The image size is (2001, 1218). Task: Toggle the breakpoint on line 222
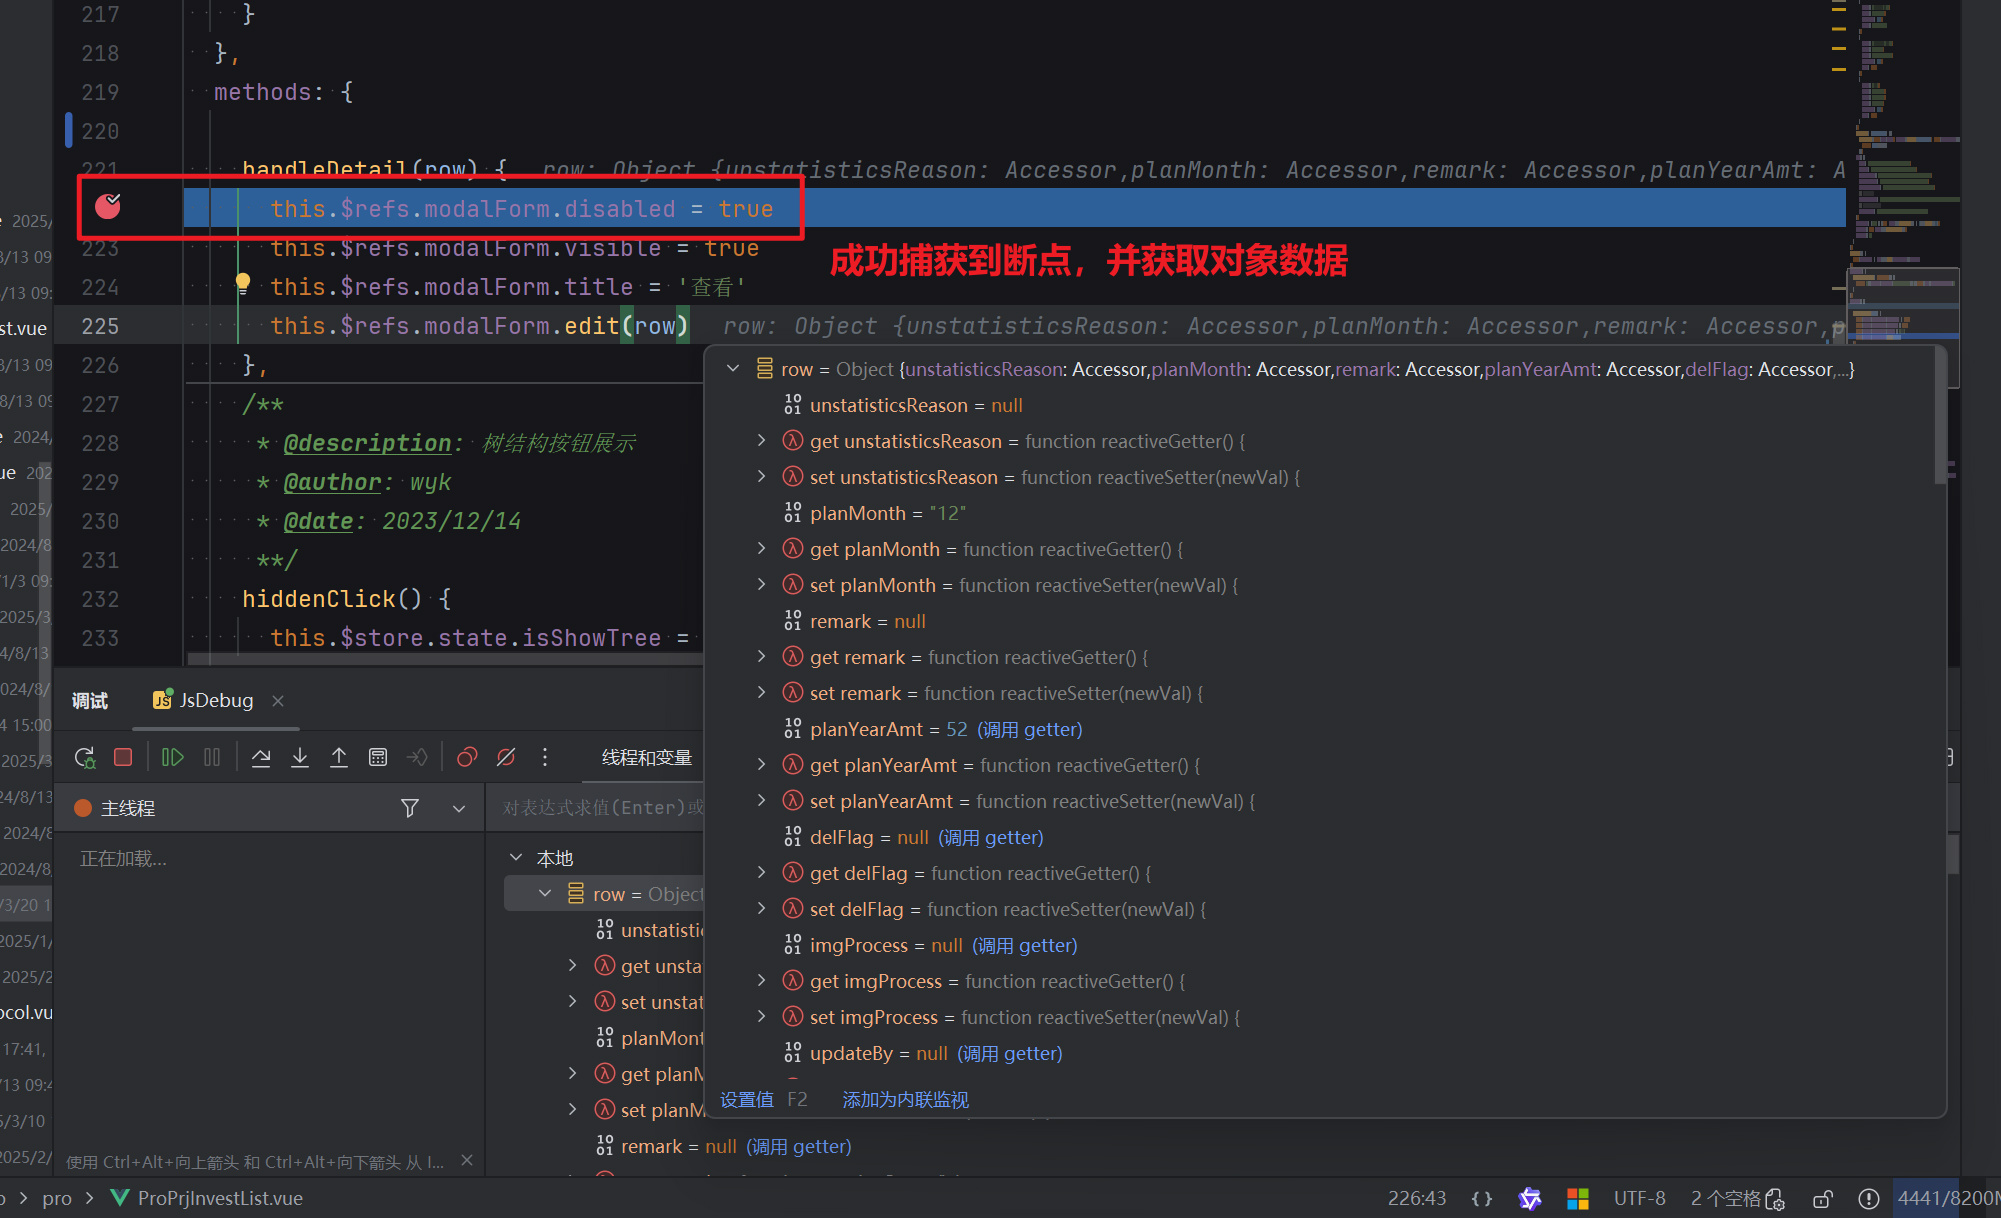[108, 207]
